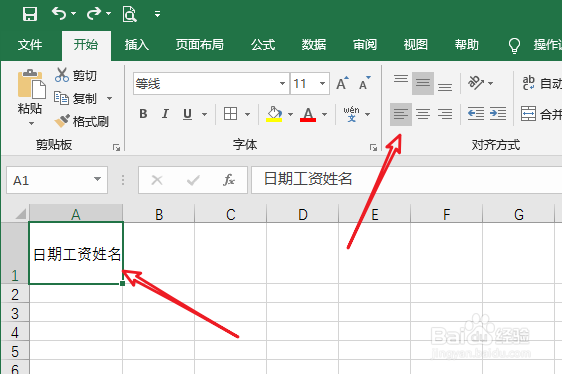Click the 格式刷 format painter button
Image resolution: width=562 pixels, height=374 pixels.
coord(81,121)
